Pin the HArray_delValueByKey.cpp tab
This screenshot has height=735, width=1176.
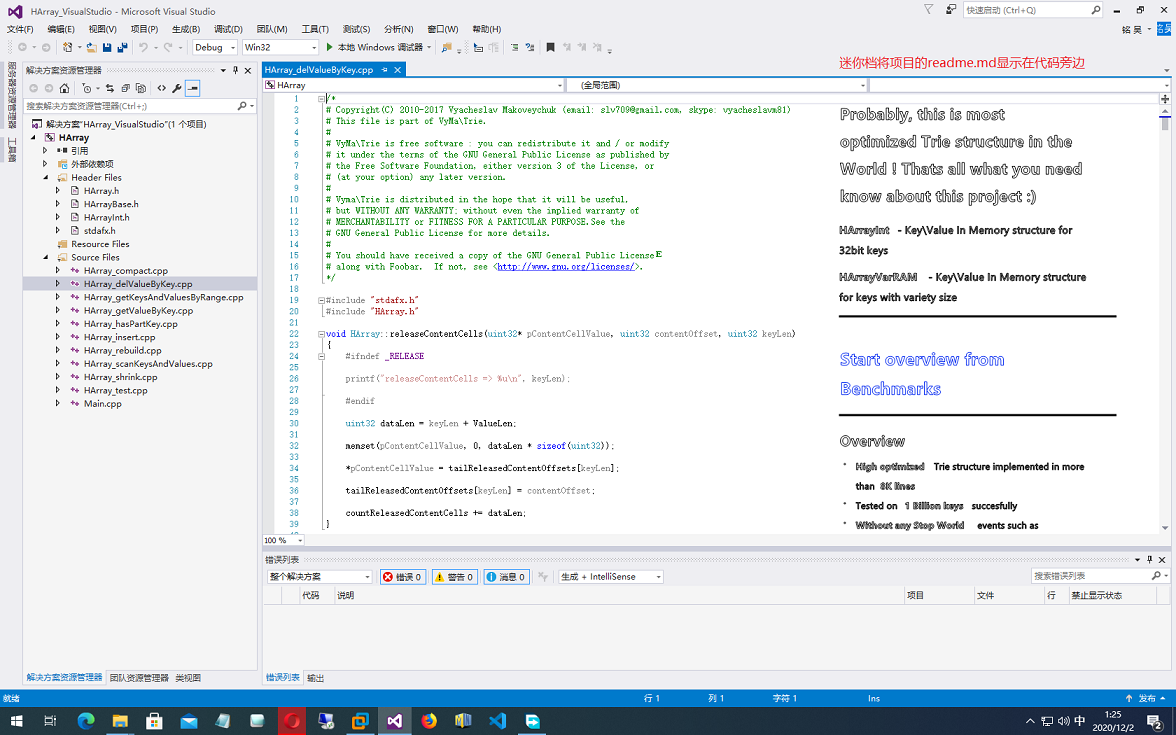click(385, 70)
